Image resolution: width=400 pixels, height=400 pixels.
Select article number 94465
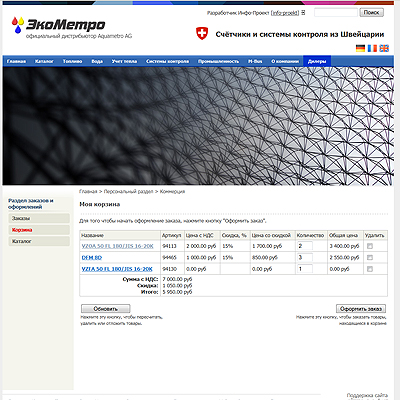169,257
